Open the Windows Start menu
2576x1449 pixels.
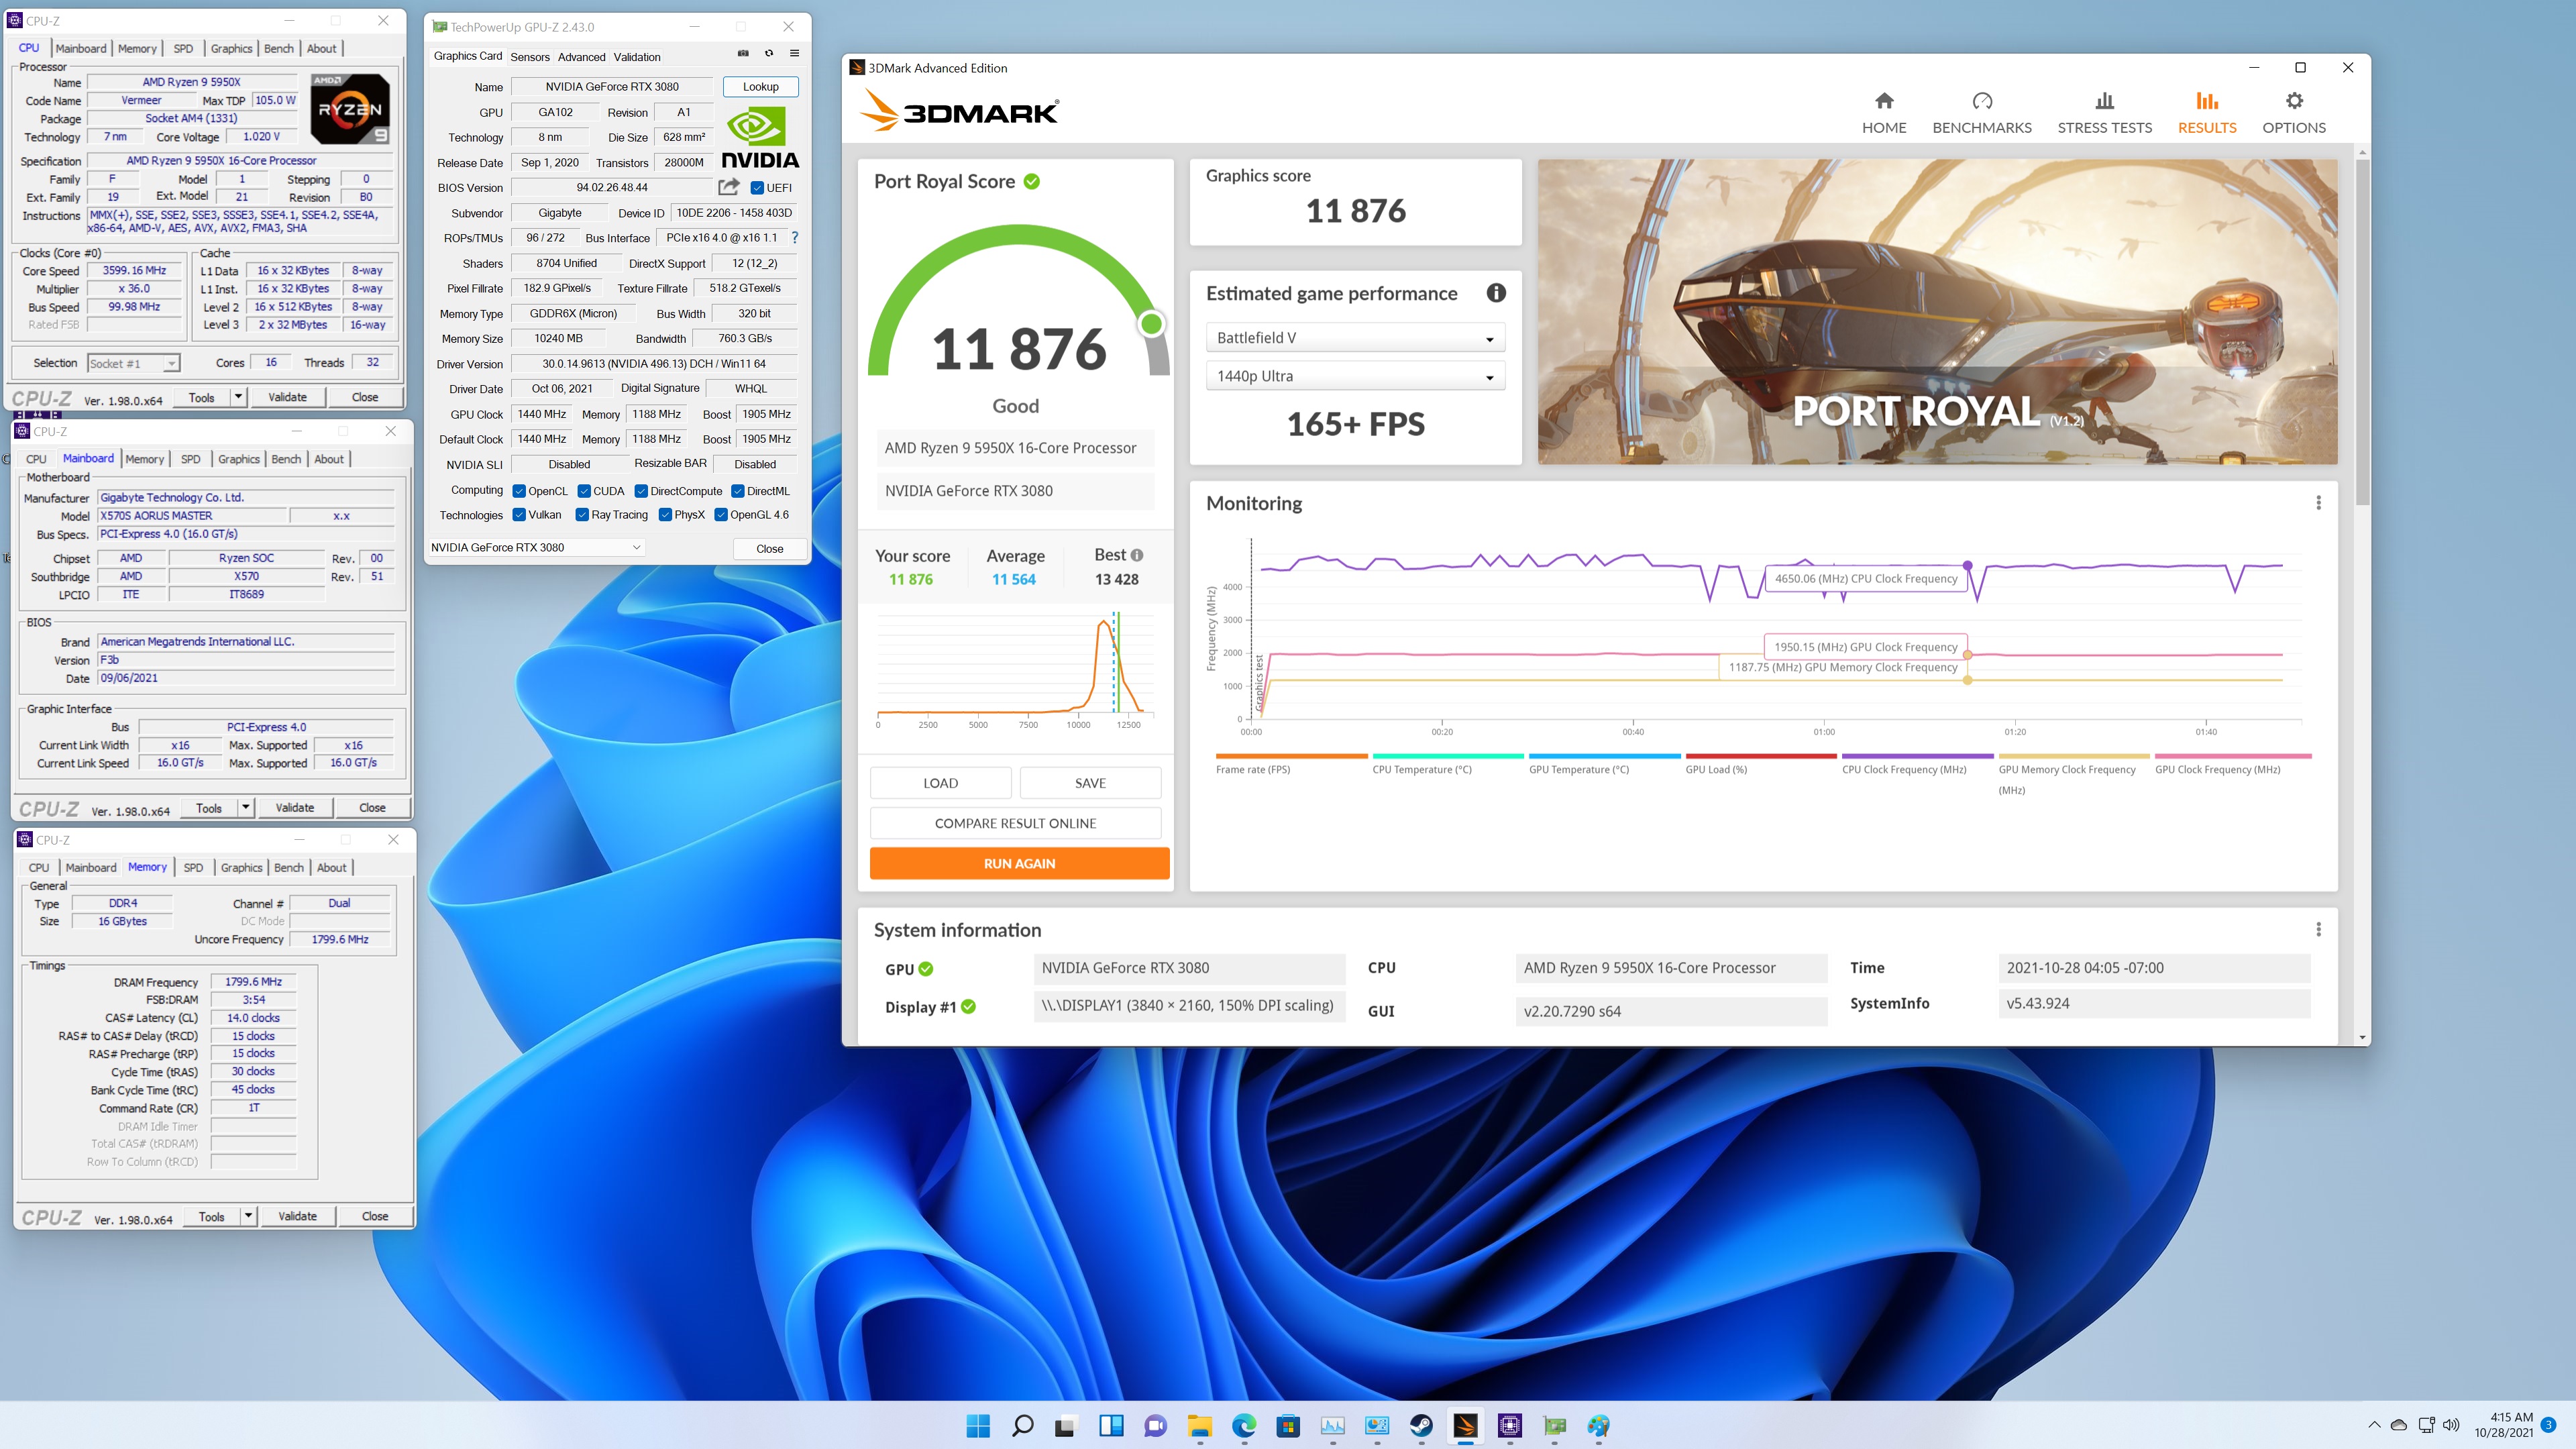978,1425
